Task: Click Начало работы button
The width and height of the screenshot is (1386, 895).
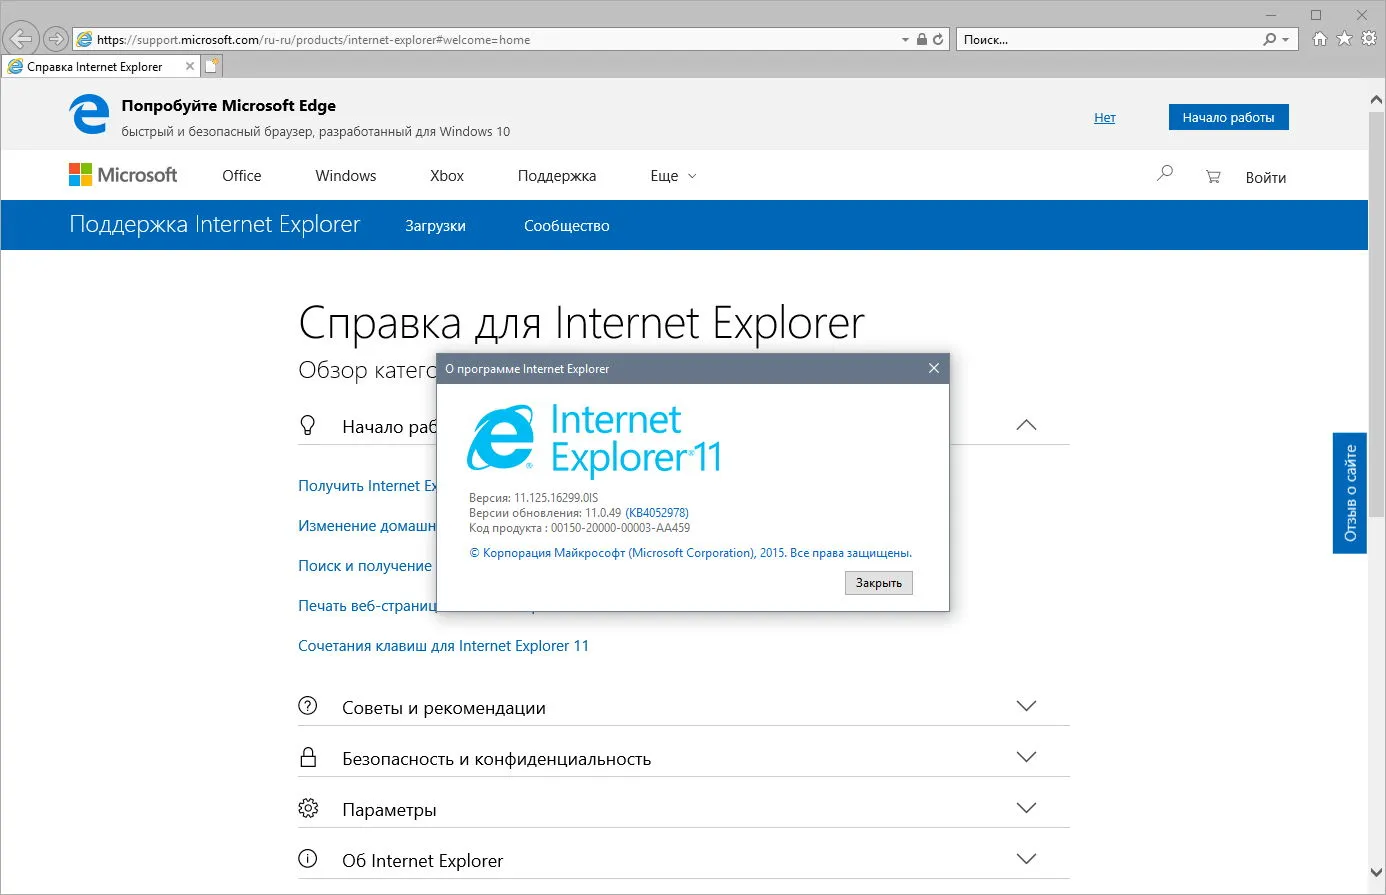Action: (x=1228, y=117)
